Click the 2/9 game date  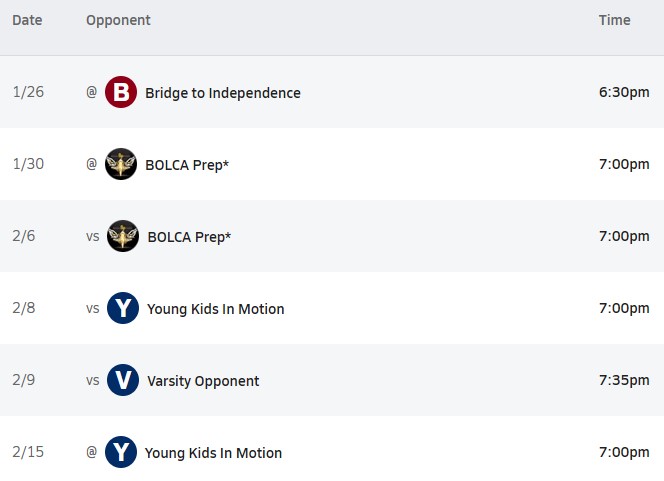(24, 381)
